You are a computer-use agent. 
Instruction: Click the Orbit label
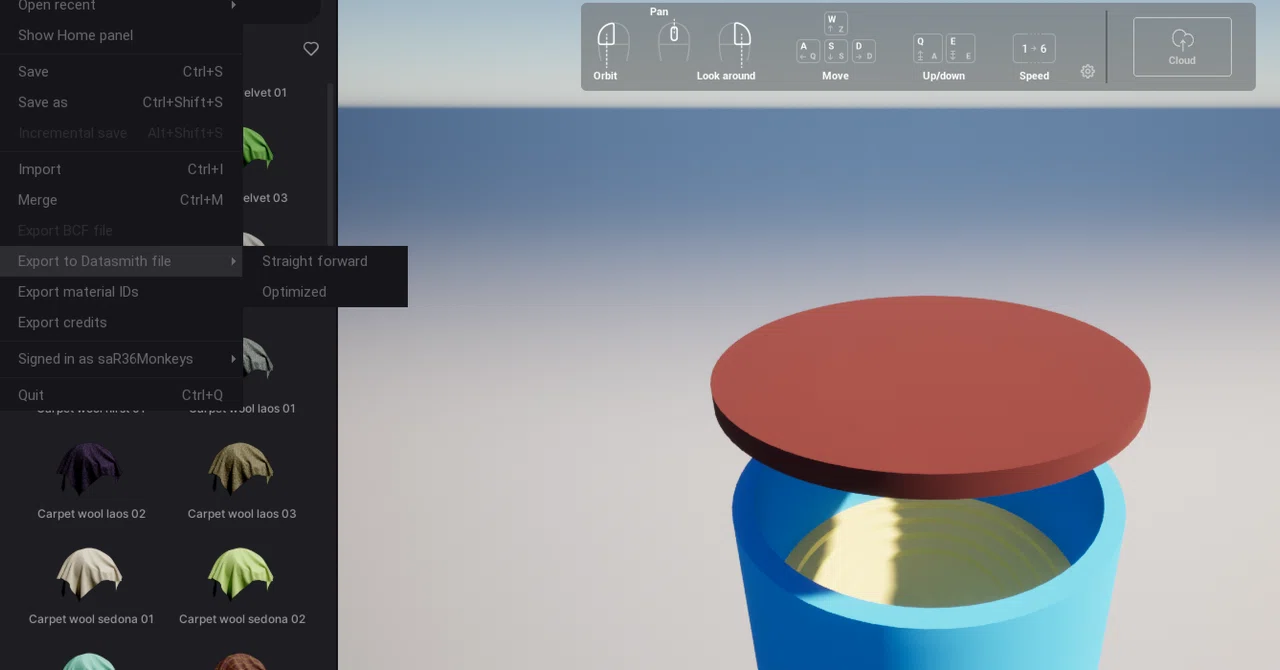coord(605,76)
